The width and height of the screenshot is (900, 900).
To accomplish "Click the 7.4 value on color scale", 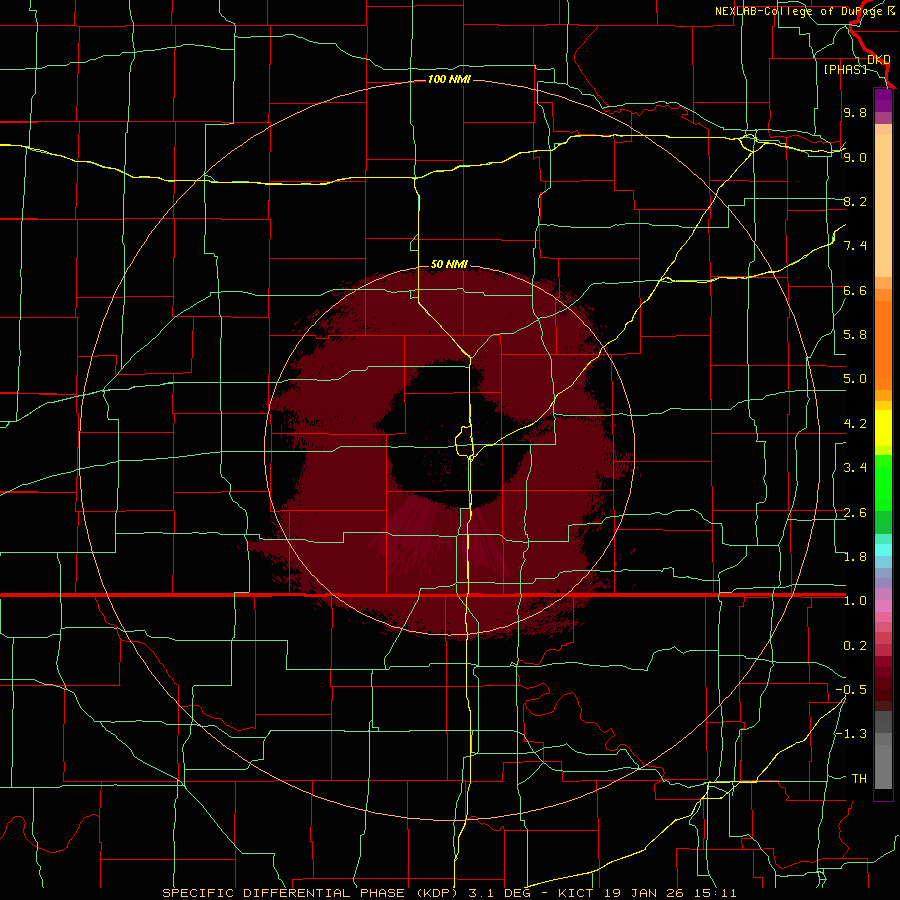I will (x=855, y=246).
